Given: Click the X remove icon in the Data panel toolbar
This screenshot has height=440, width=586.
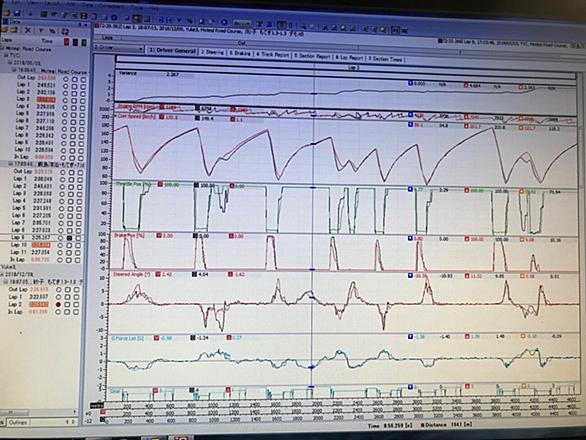Looking at the screenshot, I should 28,30.
